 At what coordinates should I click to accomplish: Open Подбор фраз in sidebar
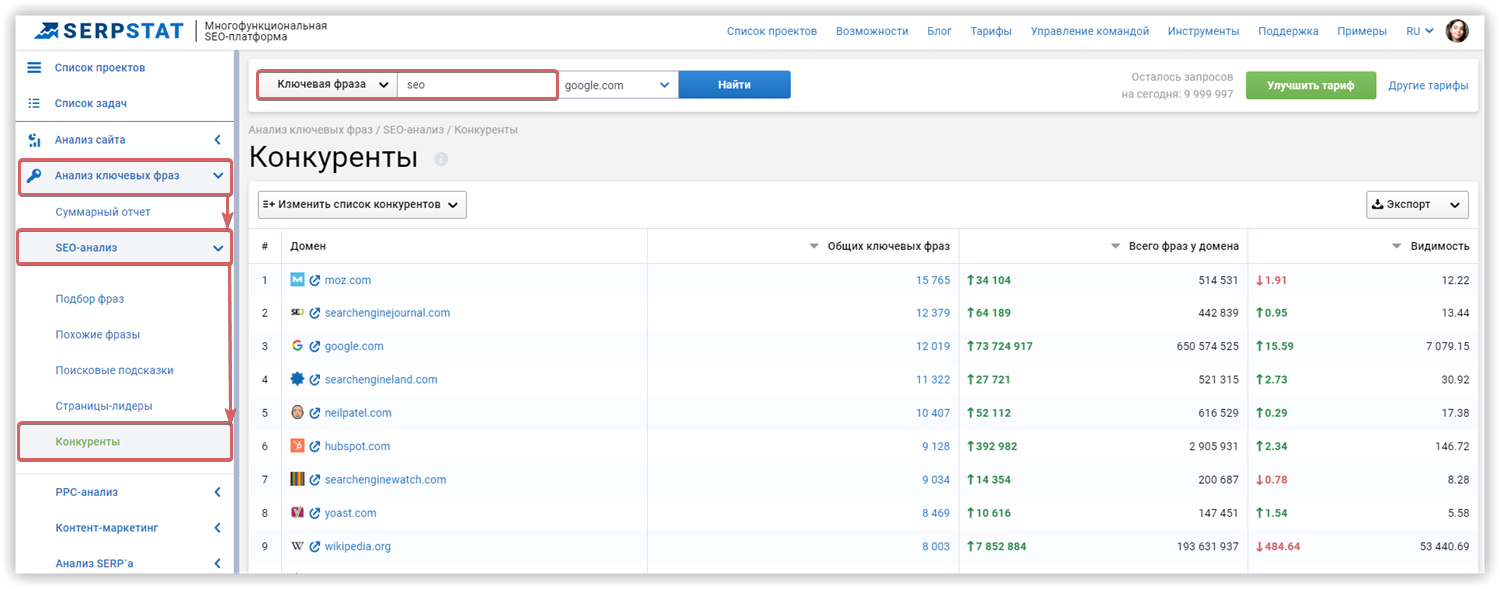(90, 299)
